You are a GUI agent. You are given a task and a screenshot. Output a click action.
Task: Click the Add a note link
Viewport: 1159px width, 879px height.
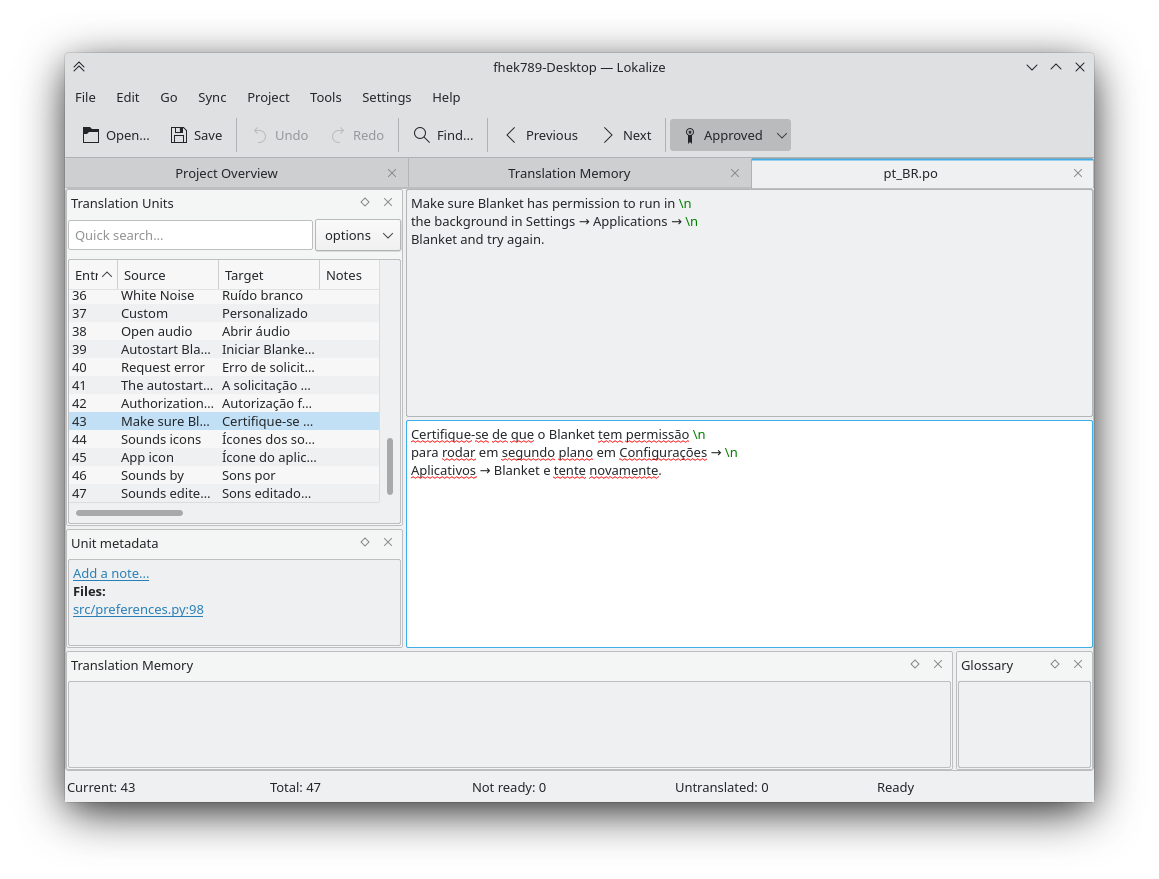(111, 573)
